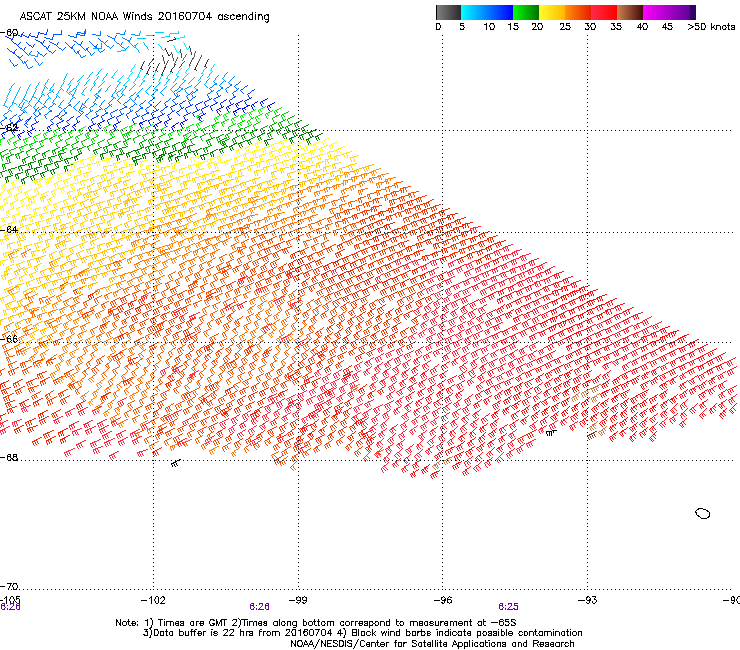The image size is (740, 650).
Task: Click the -102 longitude label
Action: tap(153, 600)
